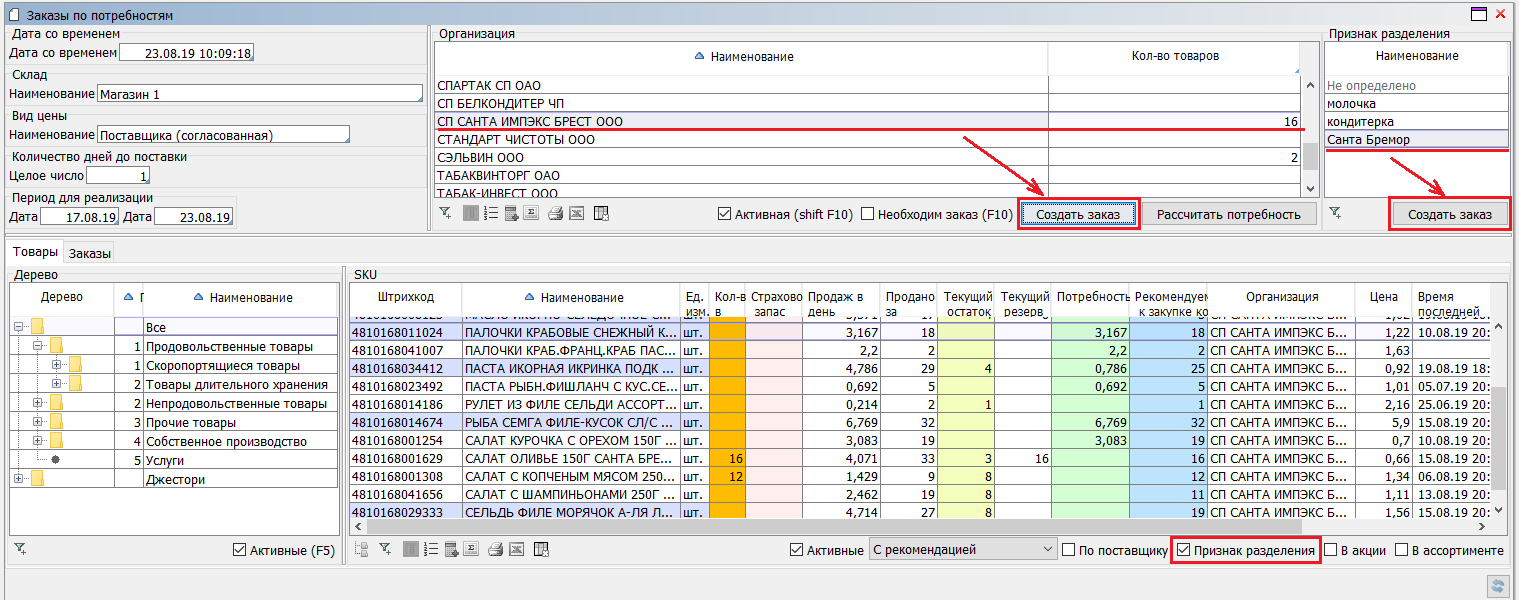Screen dimensions: 1519x600
Task: Open the С рекомендацией dropdown
Action: (1047, 550)
